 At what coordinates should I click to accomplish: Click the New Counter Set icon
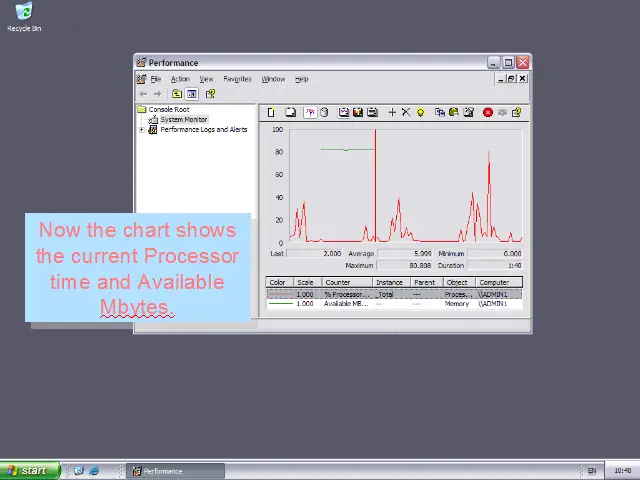271,112
